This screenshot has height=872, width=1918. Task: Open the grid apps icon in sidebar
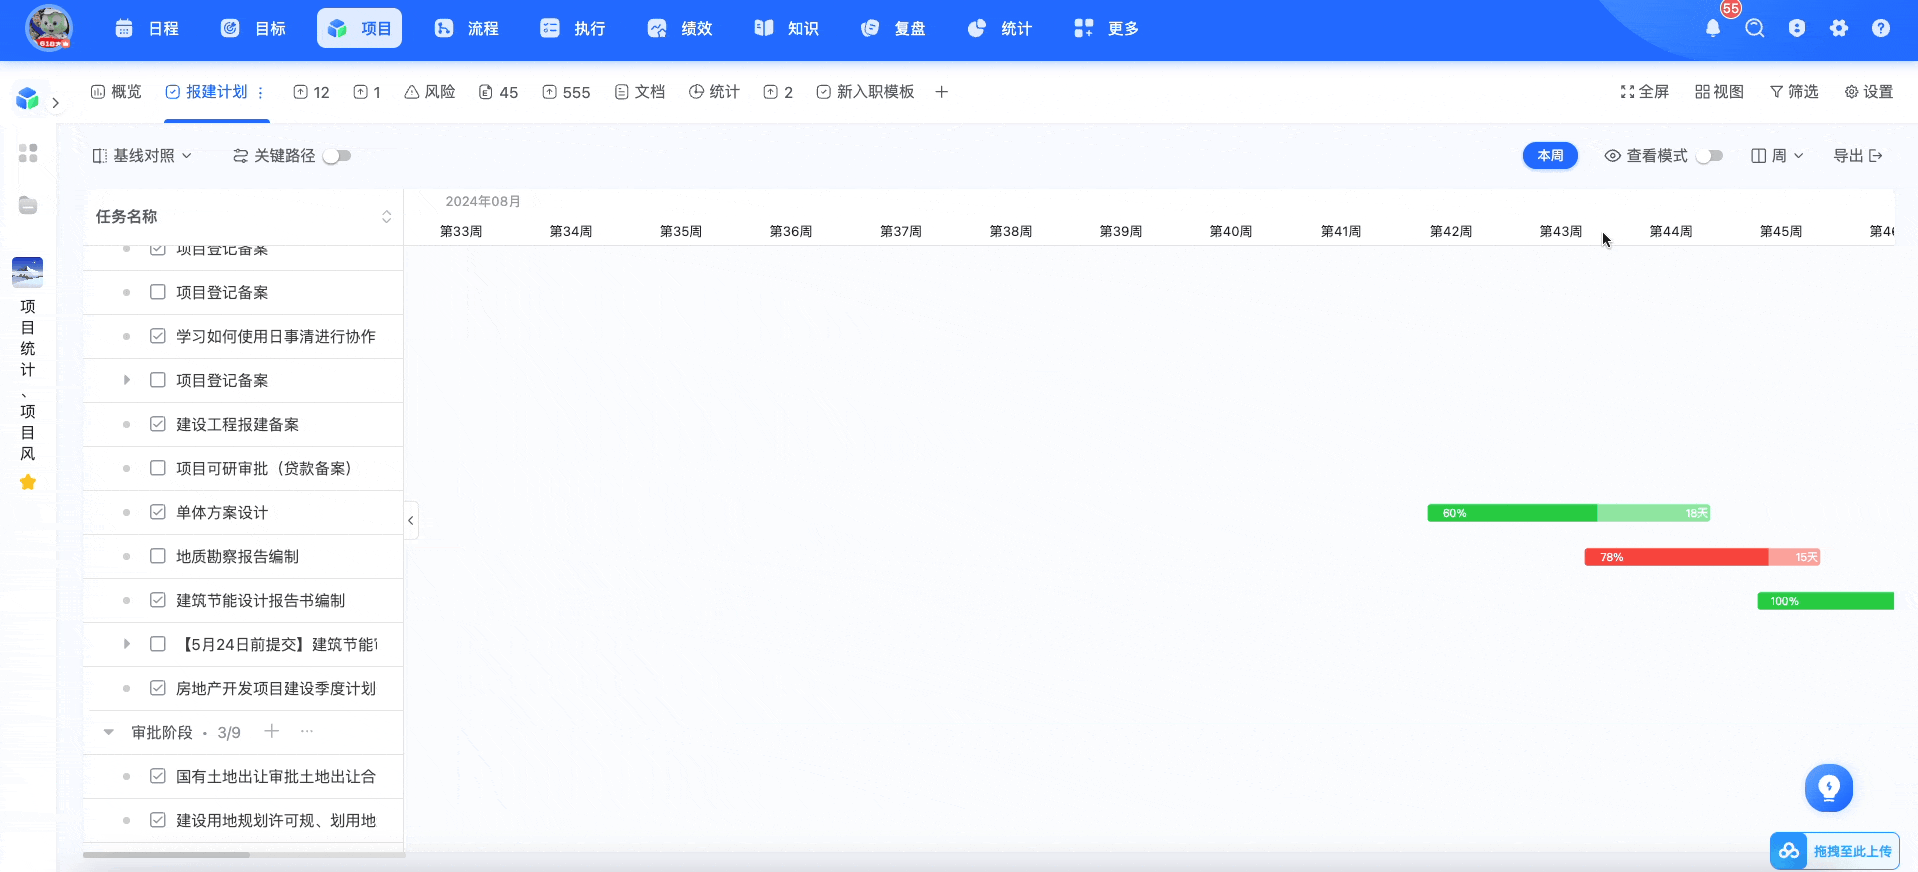coord(28,153)
